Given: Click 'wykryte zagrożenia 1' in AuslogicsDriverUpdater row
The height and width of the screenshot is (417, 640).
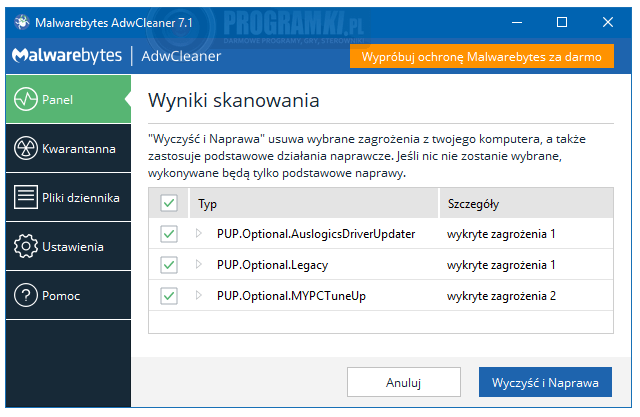Looking at the screenshot, I should tap(501, 234).
